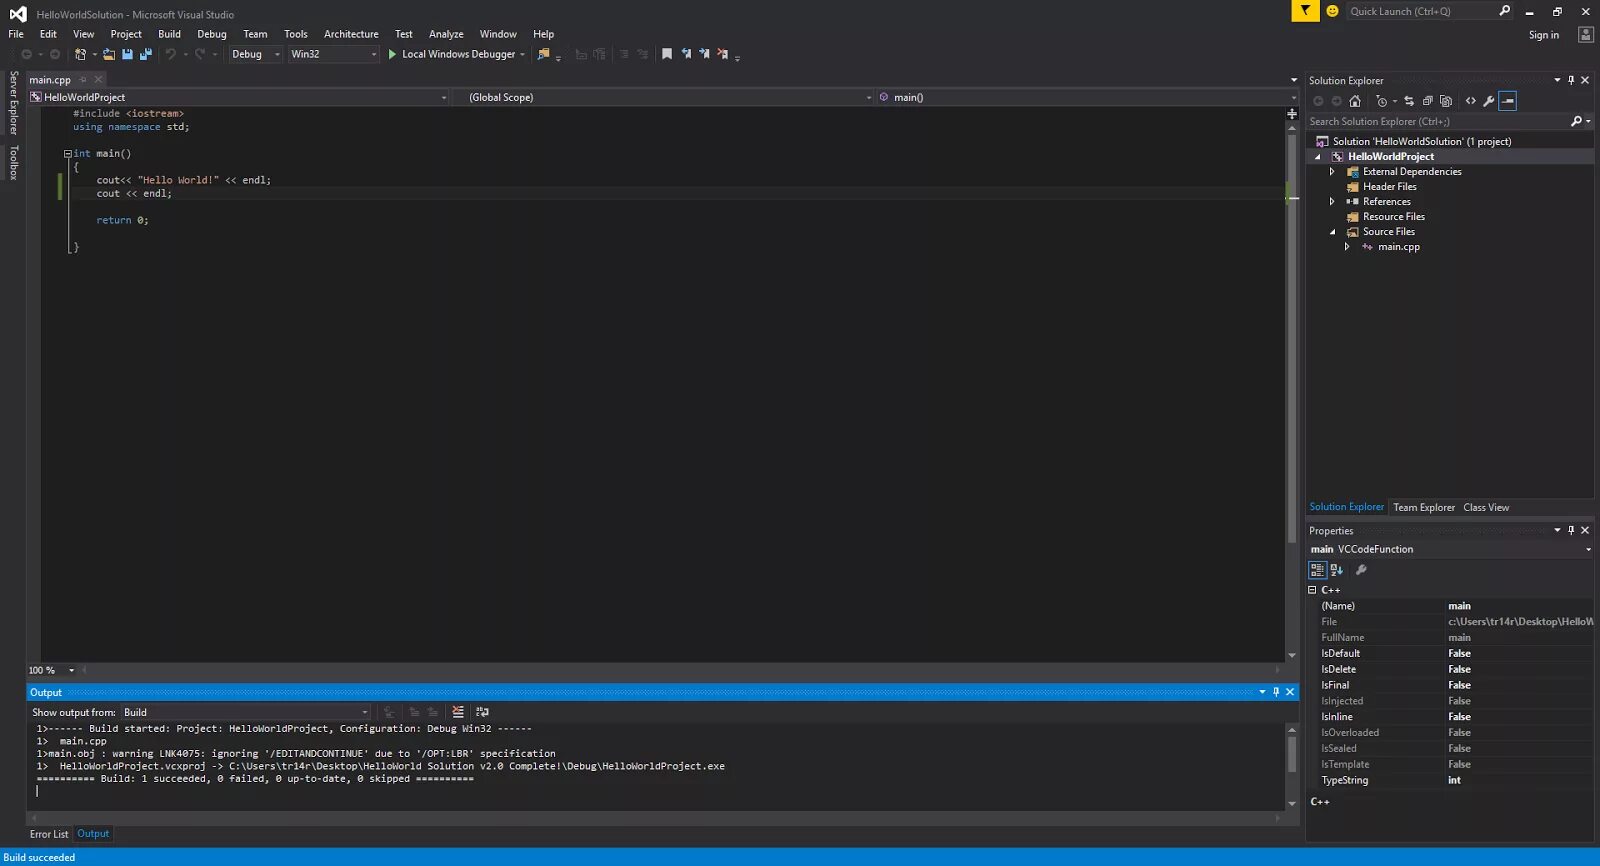Click the Undo toolbar icon
Screen dimensions: 1600x866
[171, 54]
